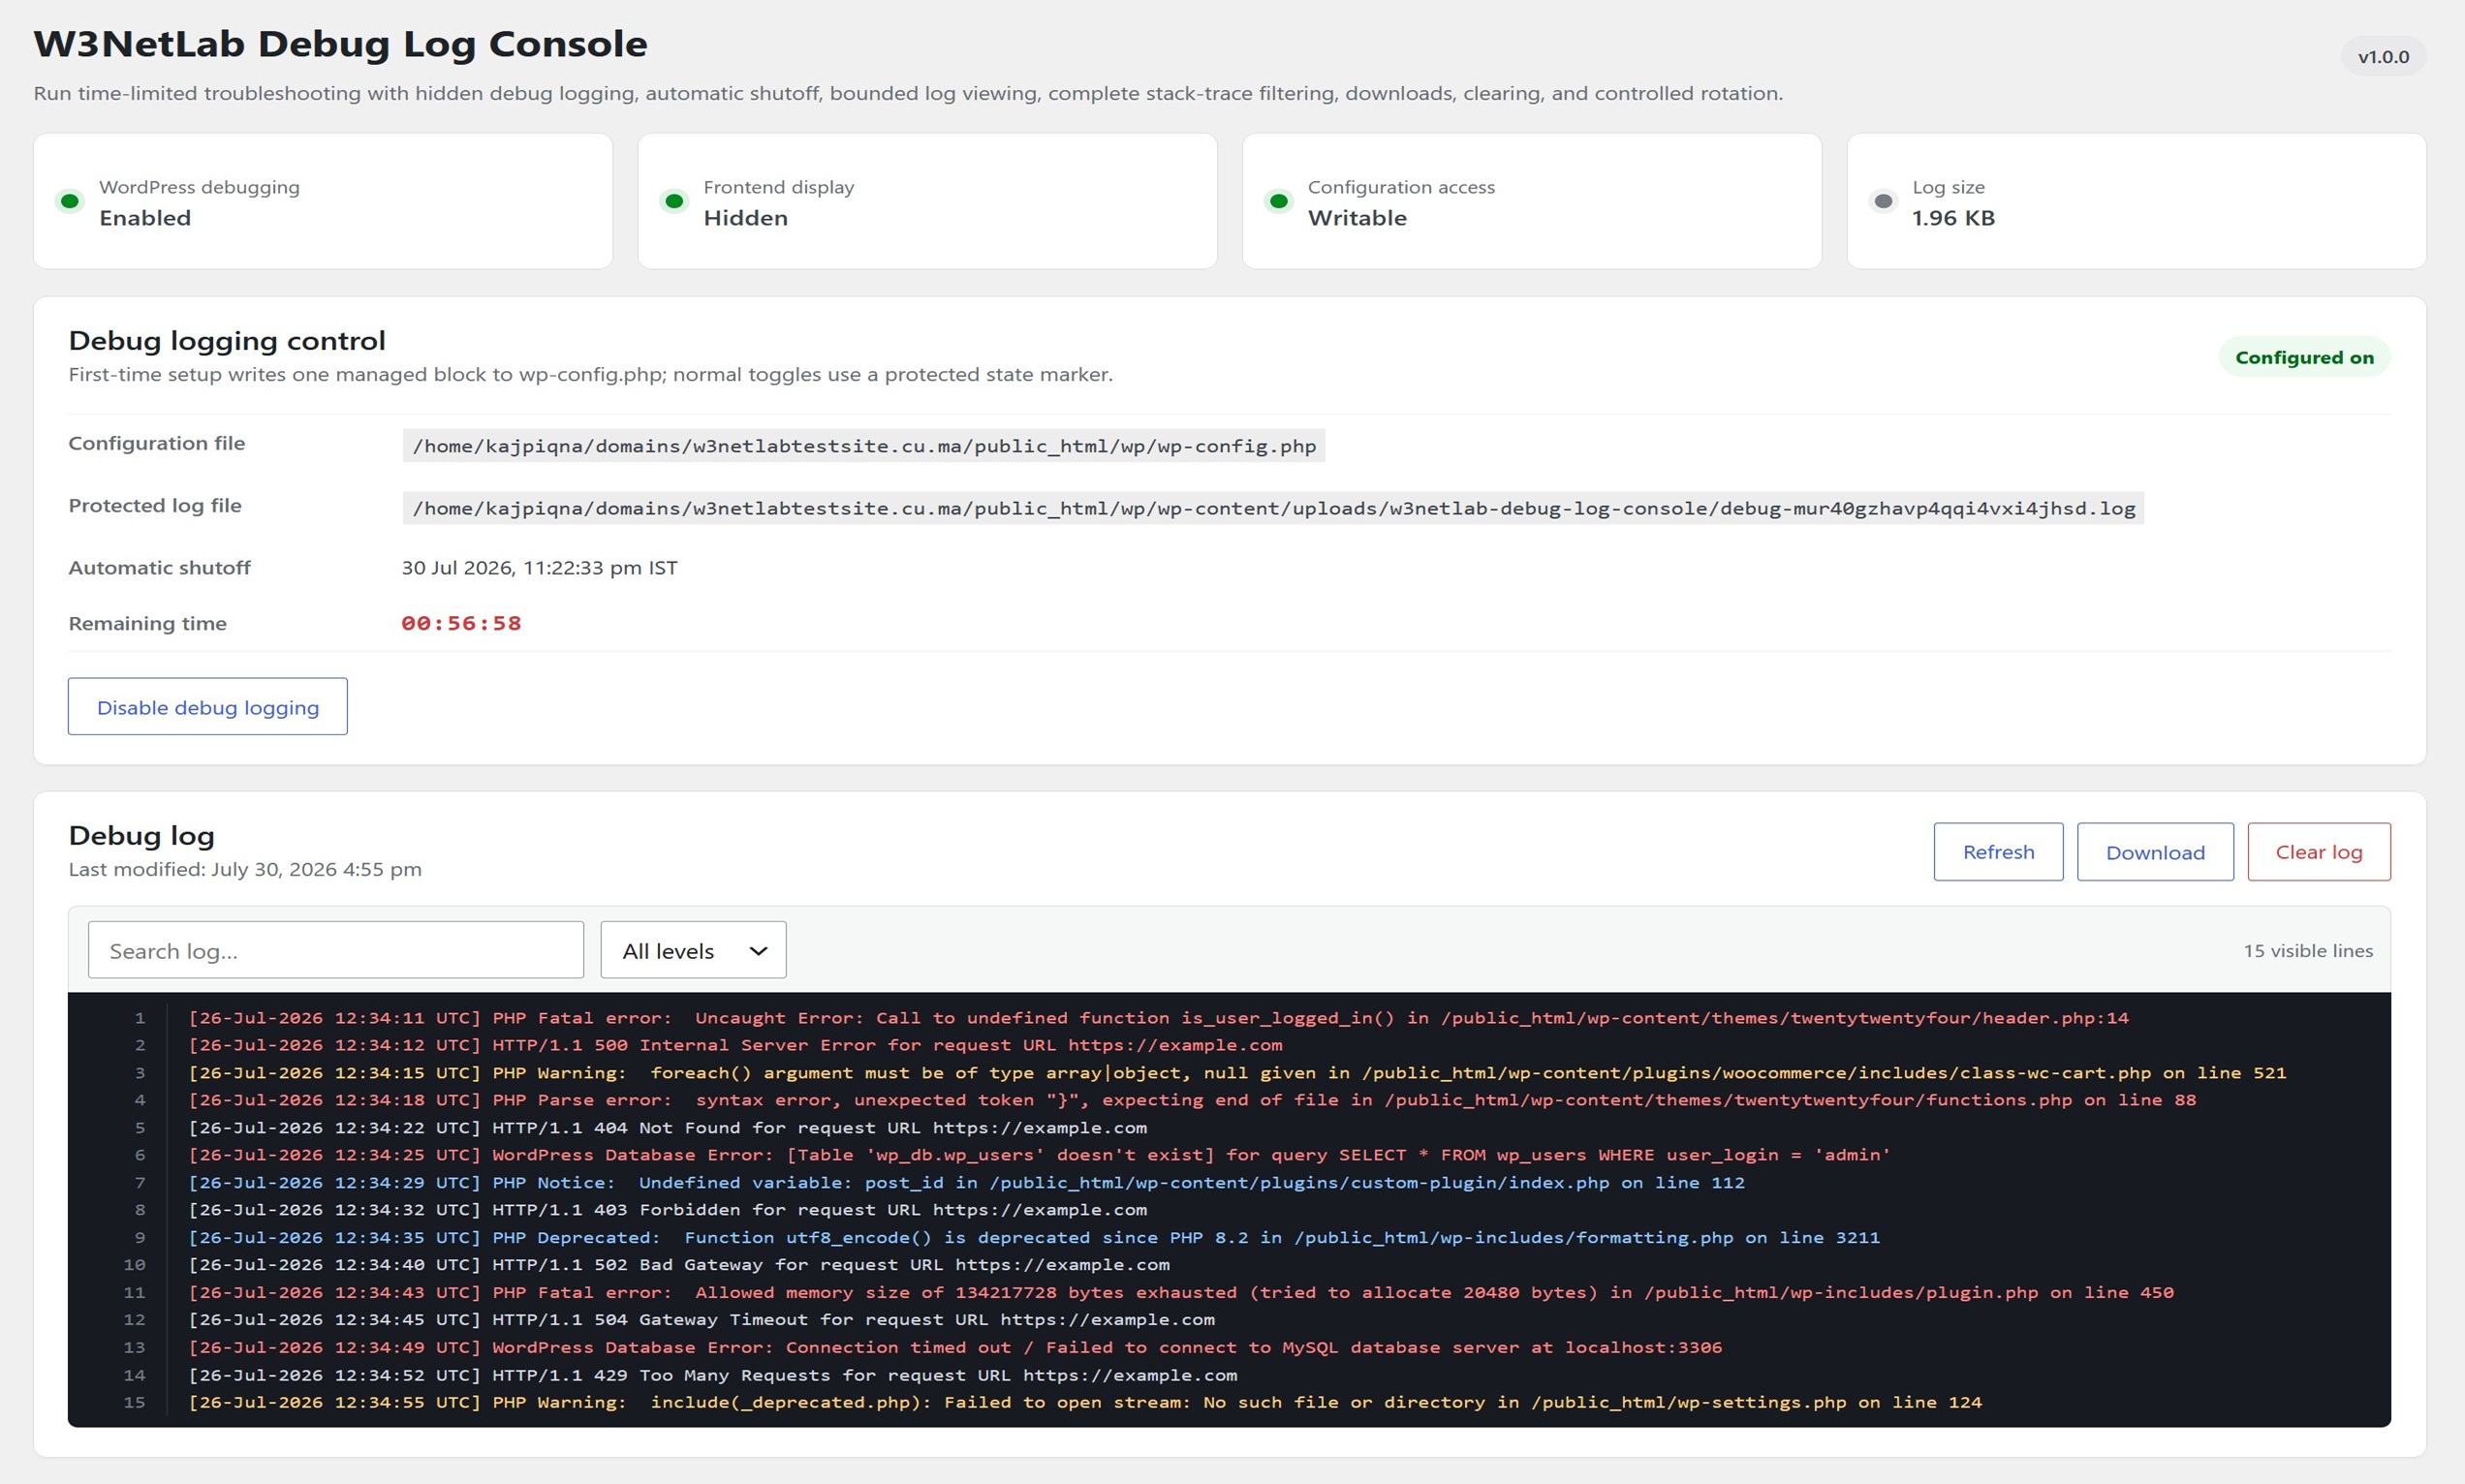2465x1484 pixels.
Task: Click log line 8 403 Forbidden
Action: point(668,1210)
